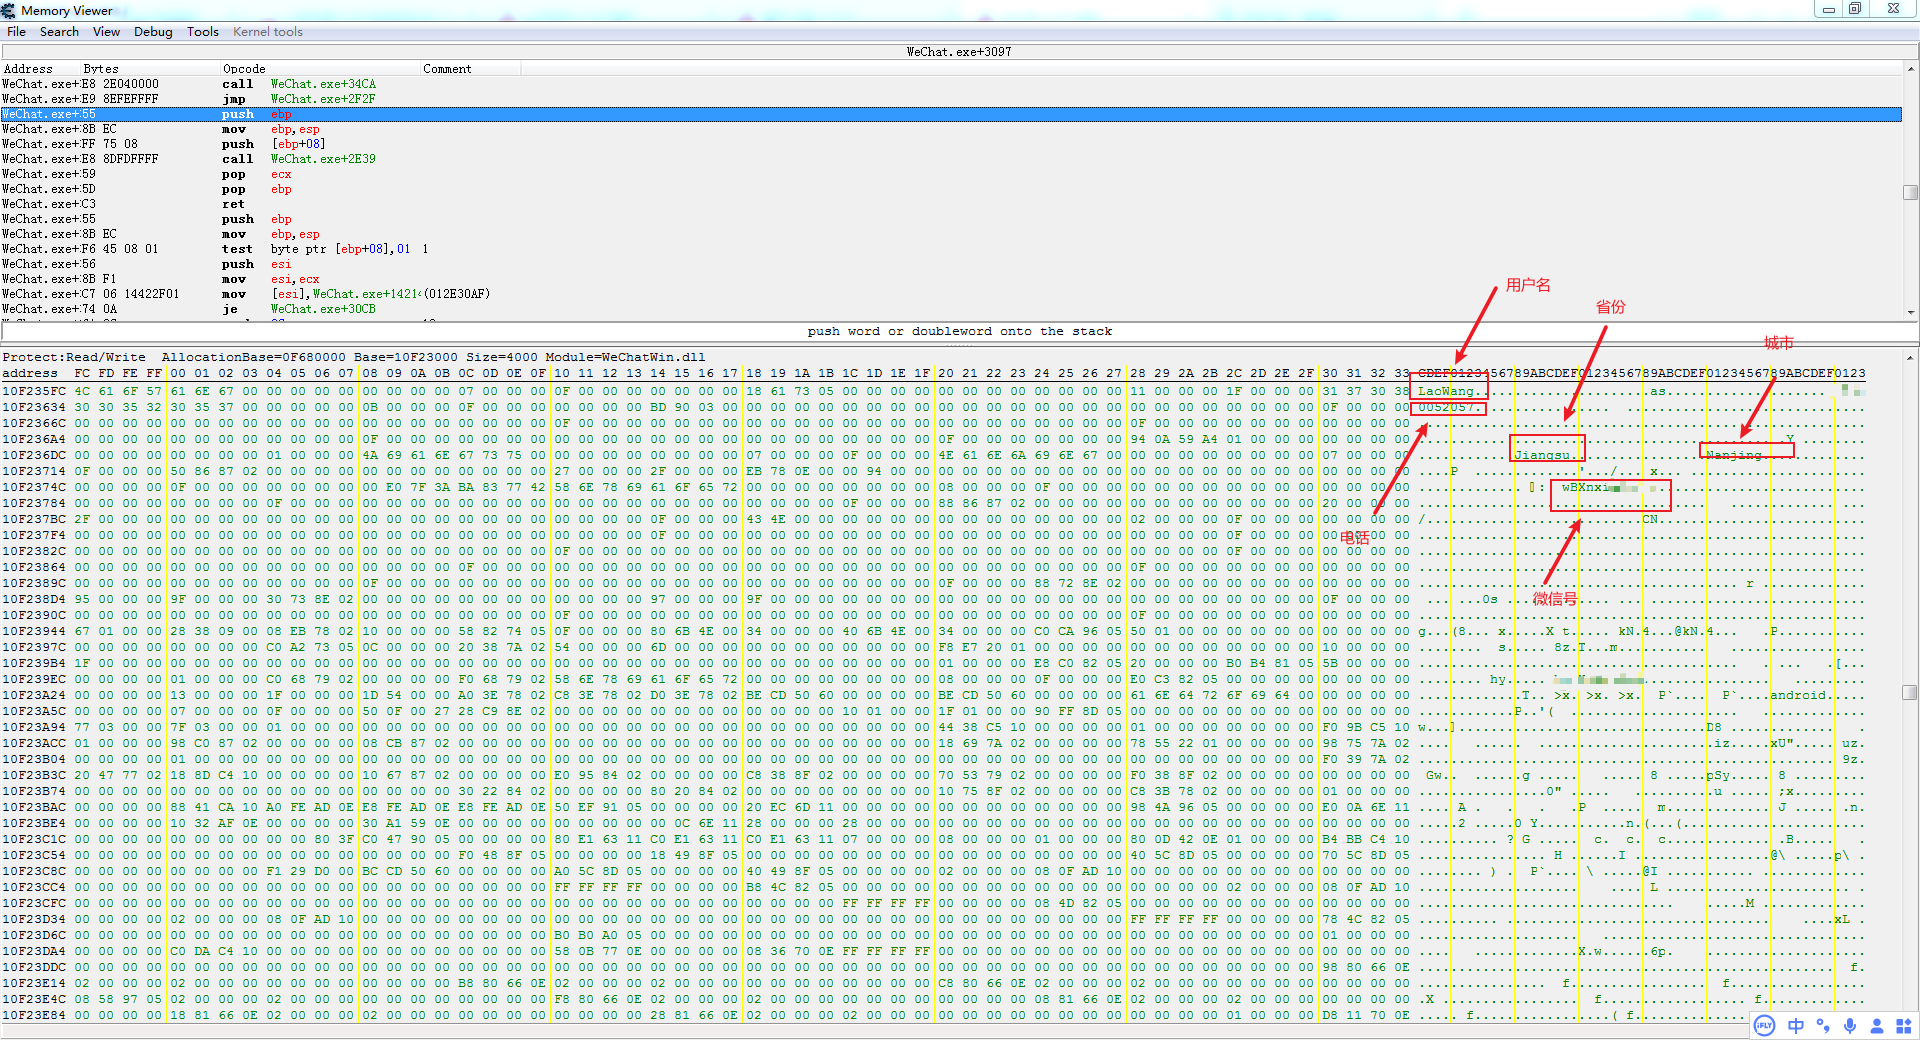The width and height of the screenshot is (1920, 1040).
Task: Click the 'Nanjing' string in ASCII column
Action: (1733, 455)
